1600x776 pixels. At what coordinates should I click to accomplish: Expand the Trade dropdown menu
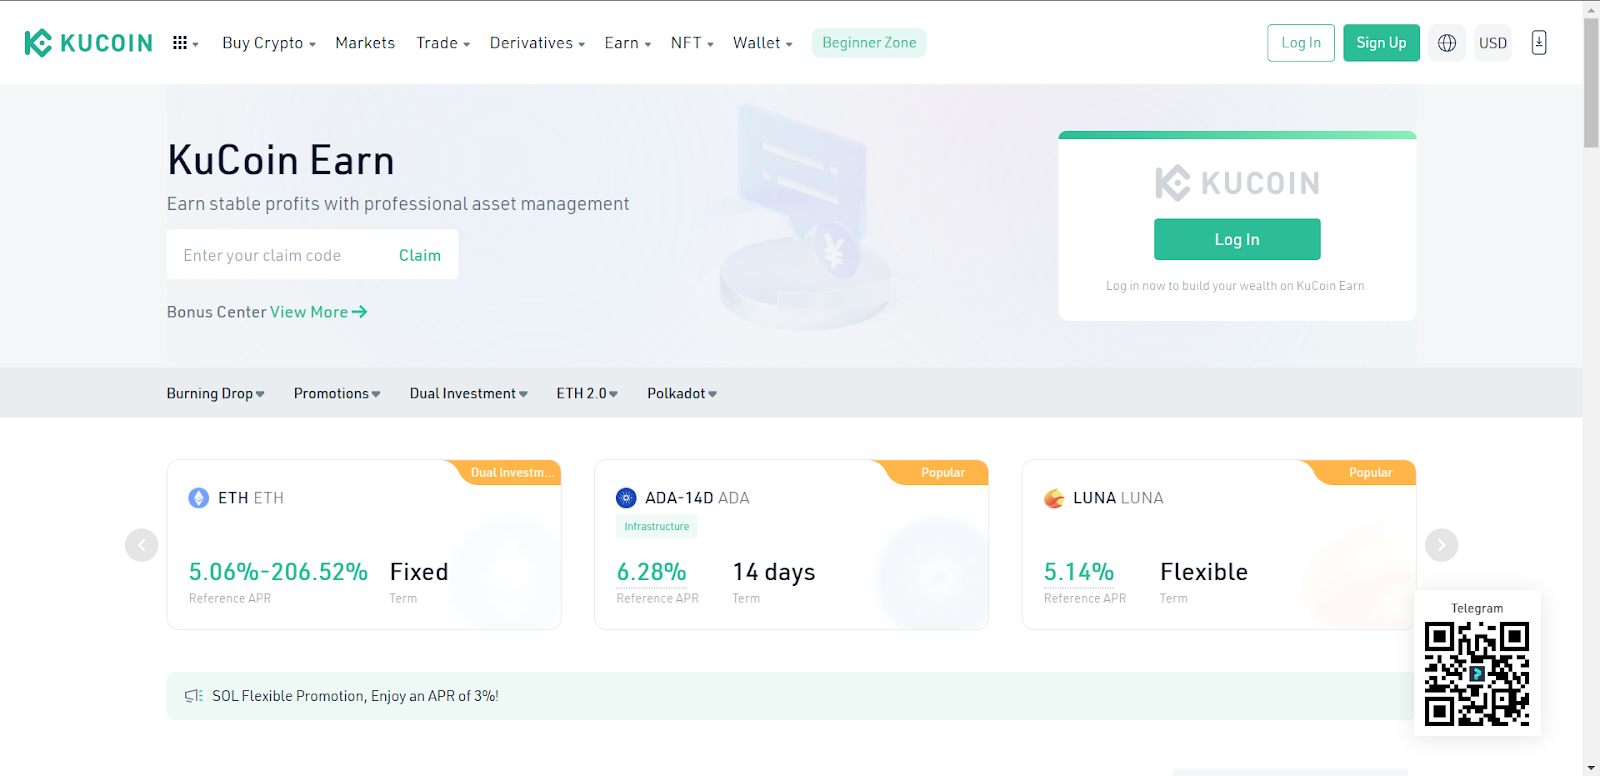443,43
